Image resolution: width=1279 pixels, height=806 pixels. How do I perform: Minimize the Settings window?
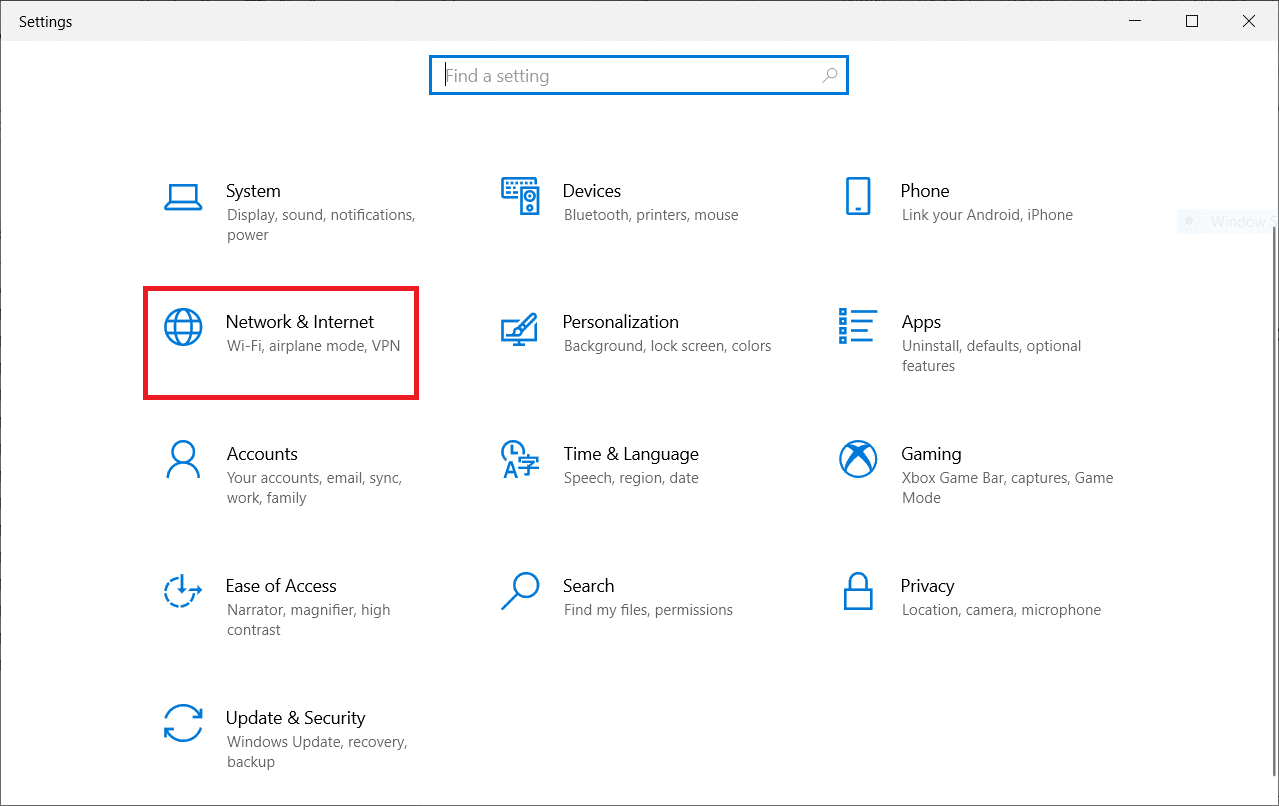pyautogui.click(x=1135, y=21)
